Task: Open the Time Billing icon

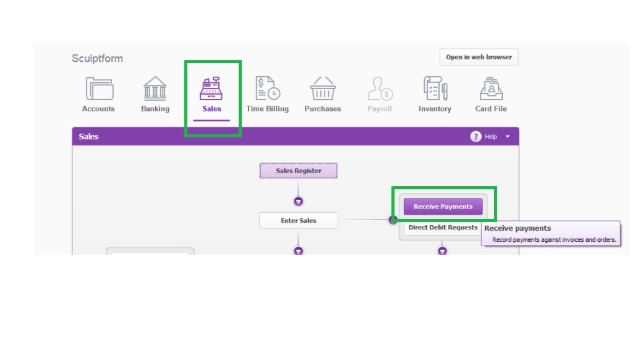Action: (268, 89)
